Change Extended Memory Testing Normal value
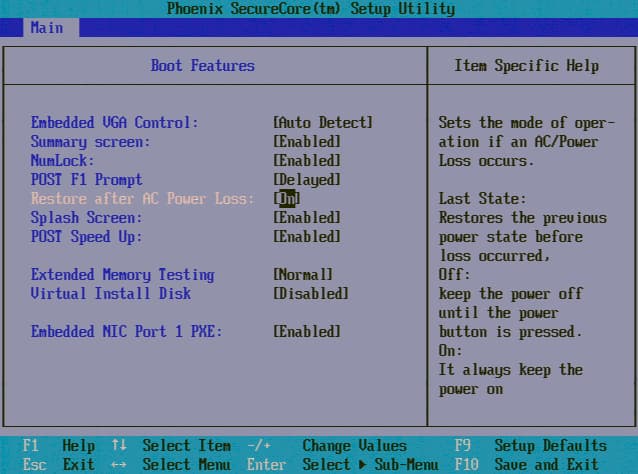 [x=302, y=275]
